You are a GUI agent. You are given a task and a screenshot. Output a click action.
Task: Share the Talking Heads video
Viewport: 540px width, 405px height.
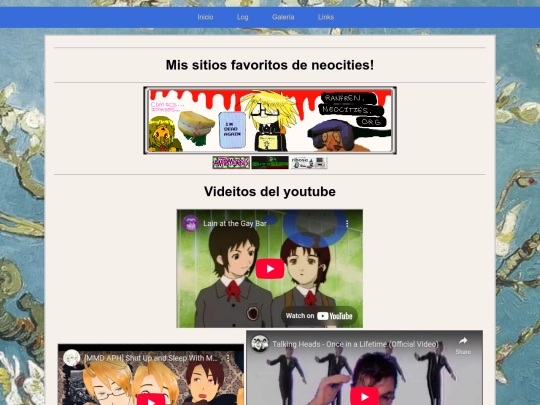click(463, 345)
